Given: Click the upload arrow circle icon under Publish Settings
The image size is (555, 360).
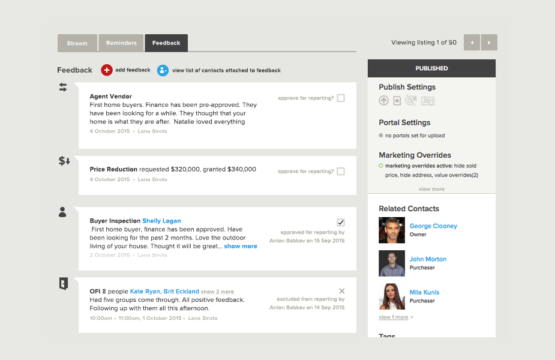Looking at the screenshot, I should (x=384, y=101).
